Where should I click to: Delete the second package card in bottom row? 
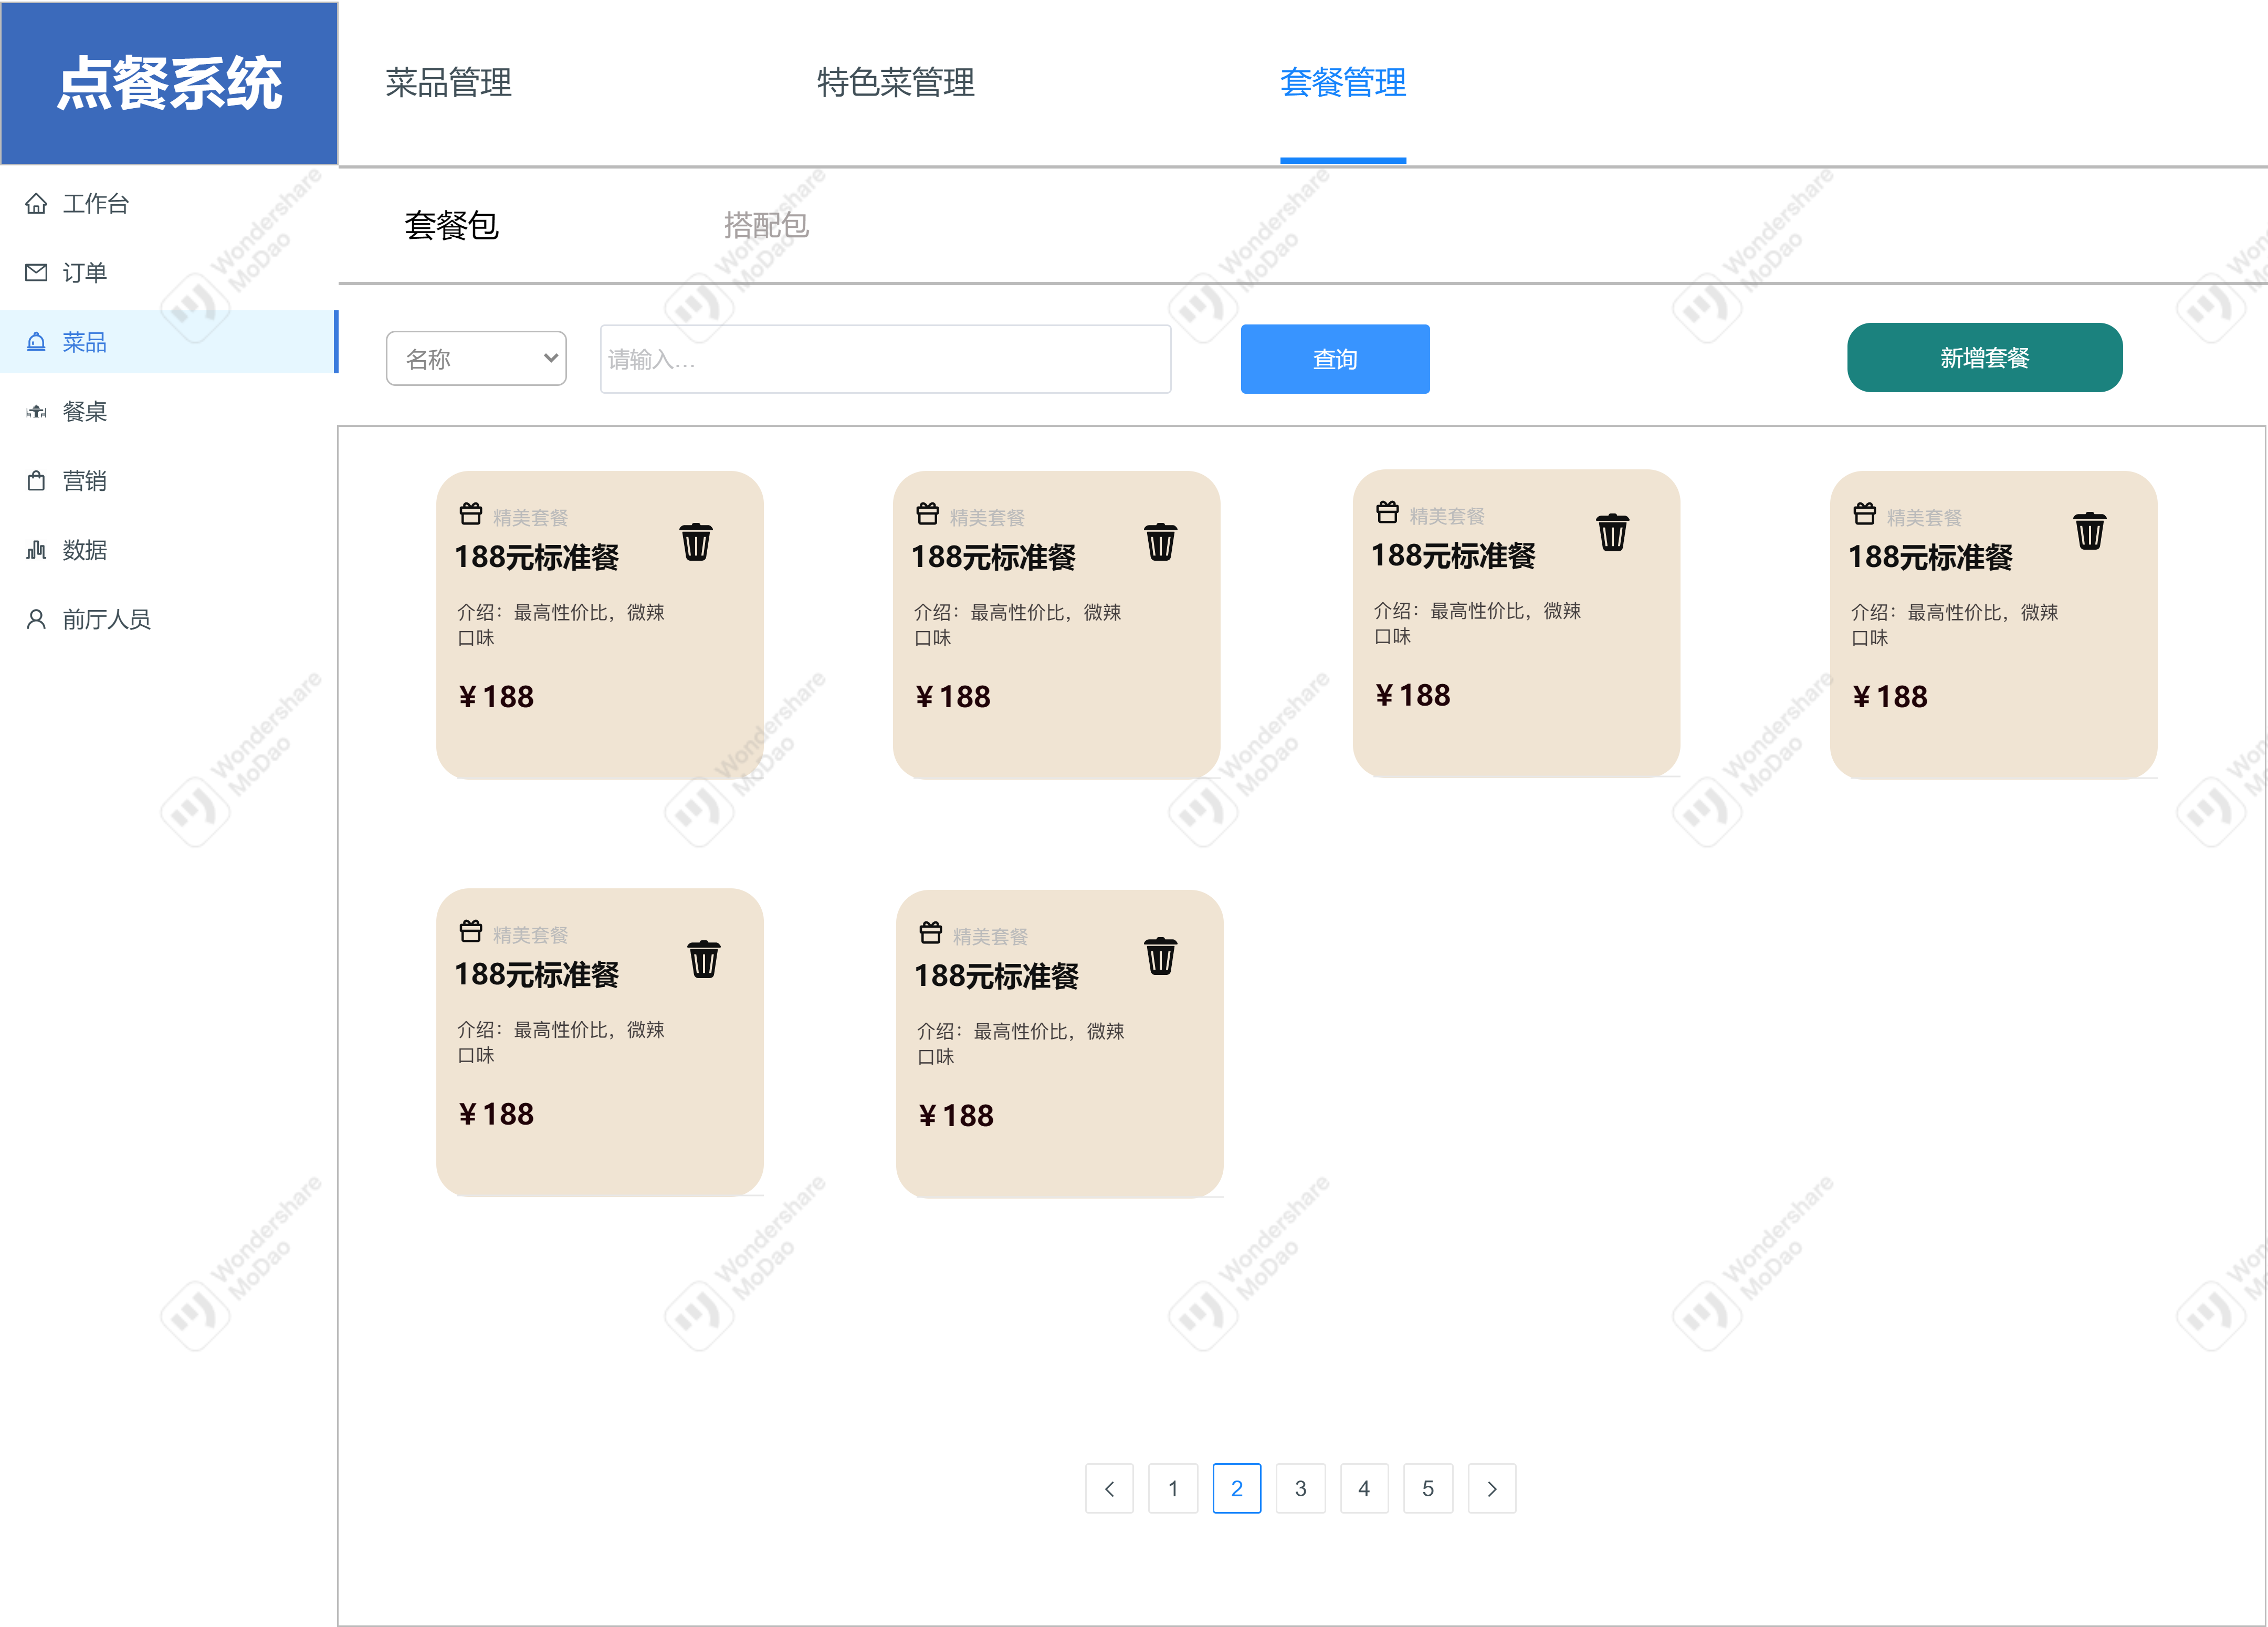click(1160, 956)
